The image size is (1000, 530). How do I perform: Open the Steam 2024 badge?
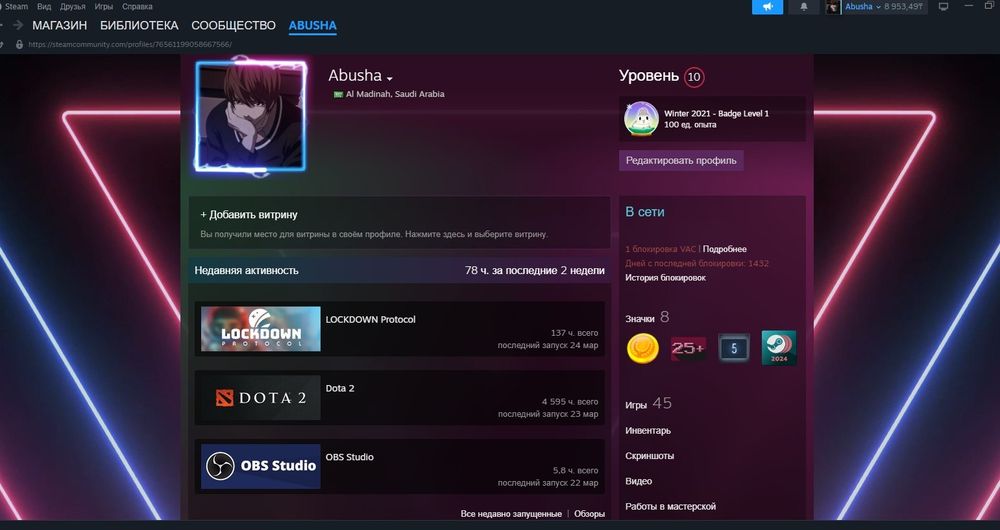pos(779,348)
